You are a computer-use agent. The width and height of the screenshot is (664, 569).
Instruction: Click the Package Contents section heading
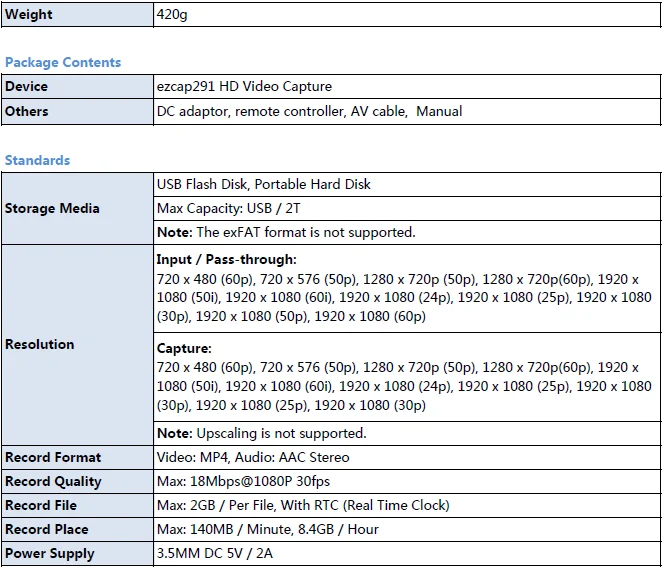pyautogui.click(x=63, y=62)
